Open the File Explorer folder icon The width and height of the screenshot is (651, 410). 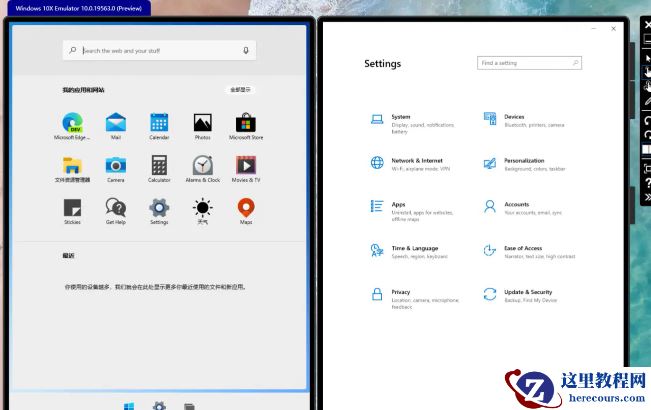click(x=72, y=166)
